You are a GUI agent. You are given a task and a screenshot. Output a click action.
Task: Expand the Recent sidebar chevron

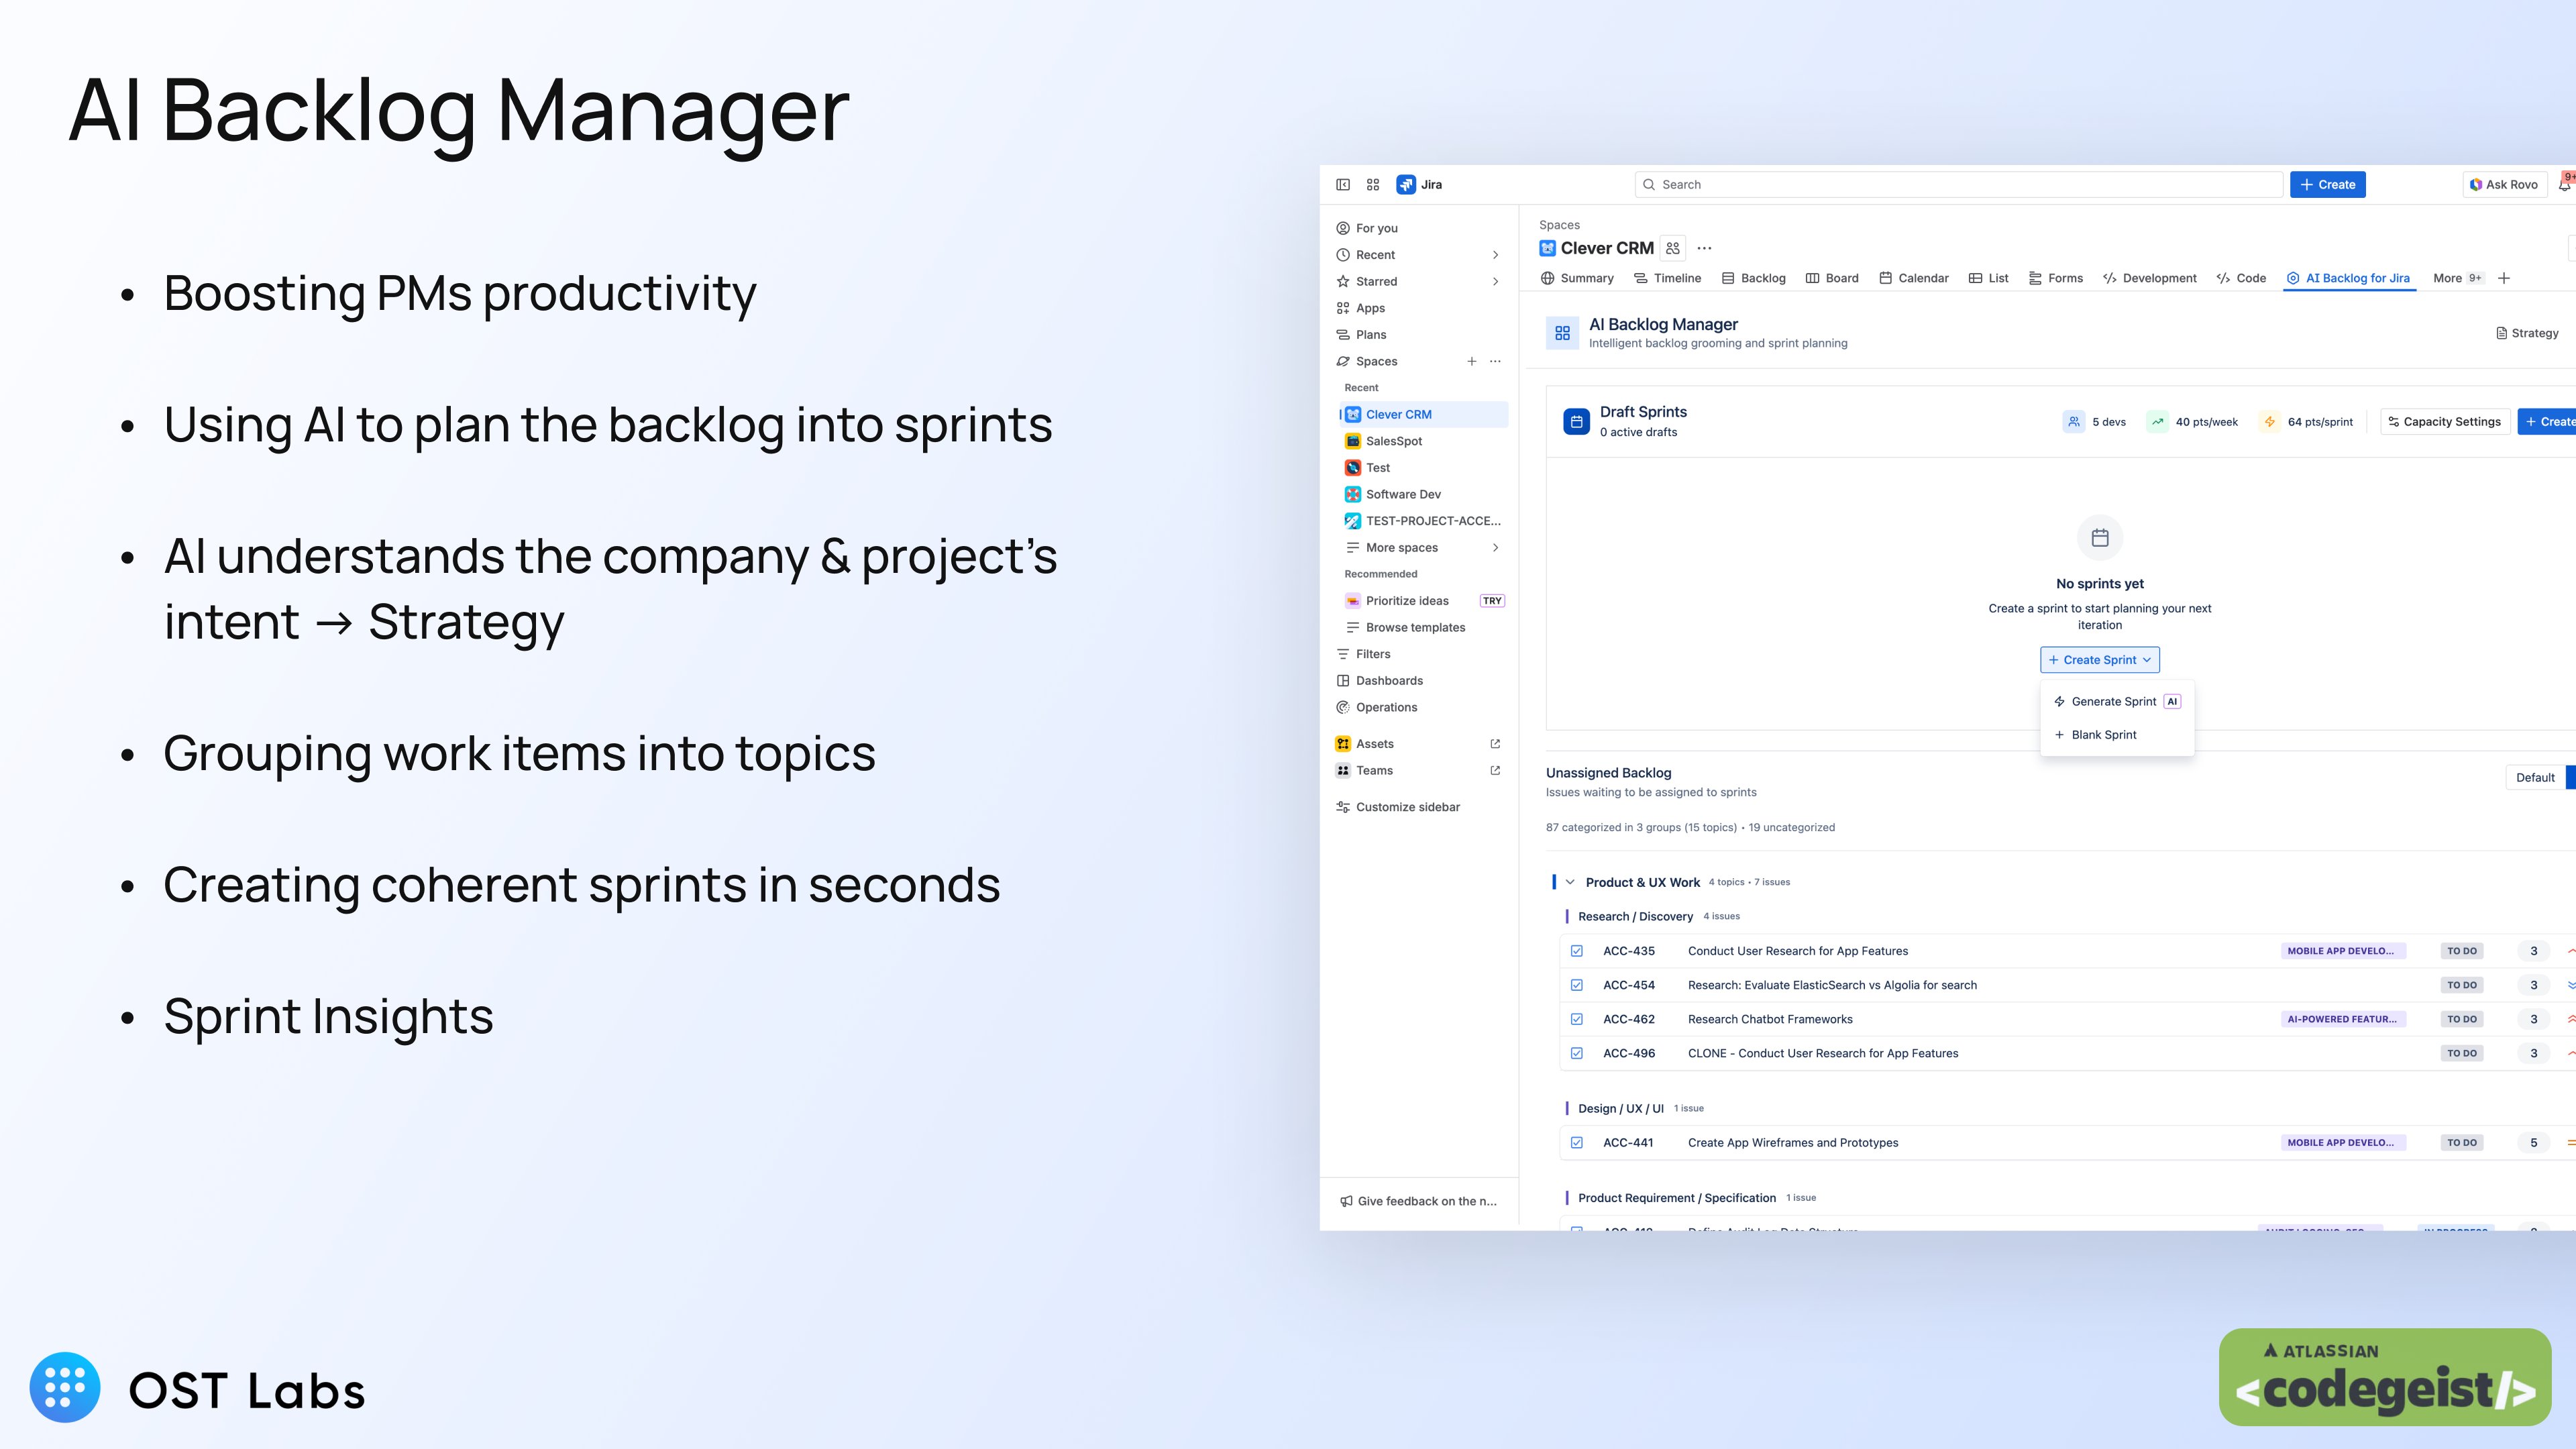pos(1495,255)
